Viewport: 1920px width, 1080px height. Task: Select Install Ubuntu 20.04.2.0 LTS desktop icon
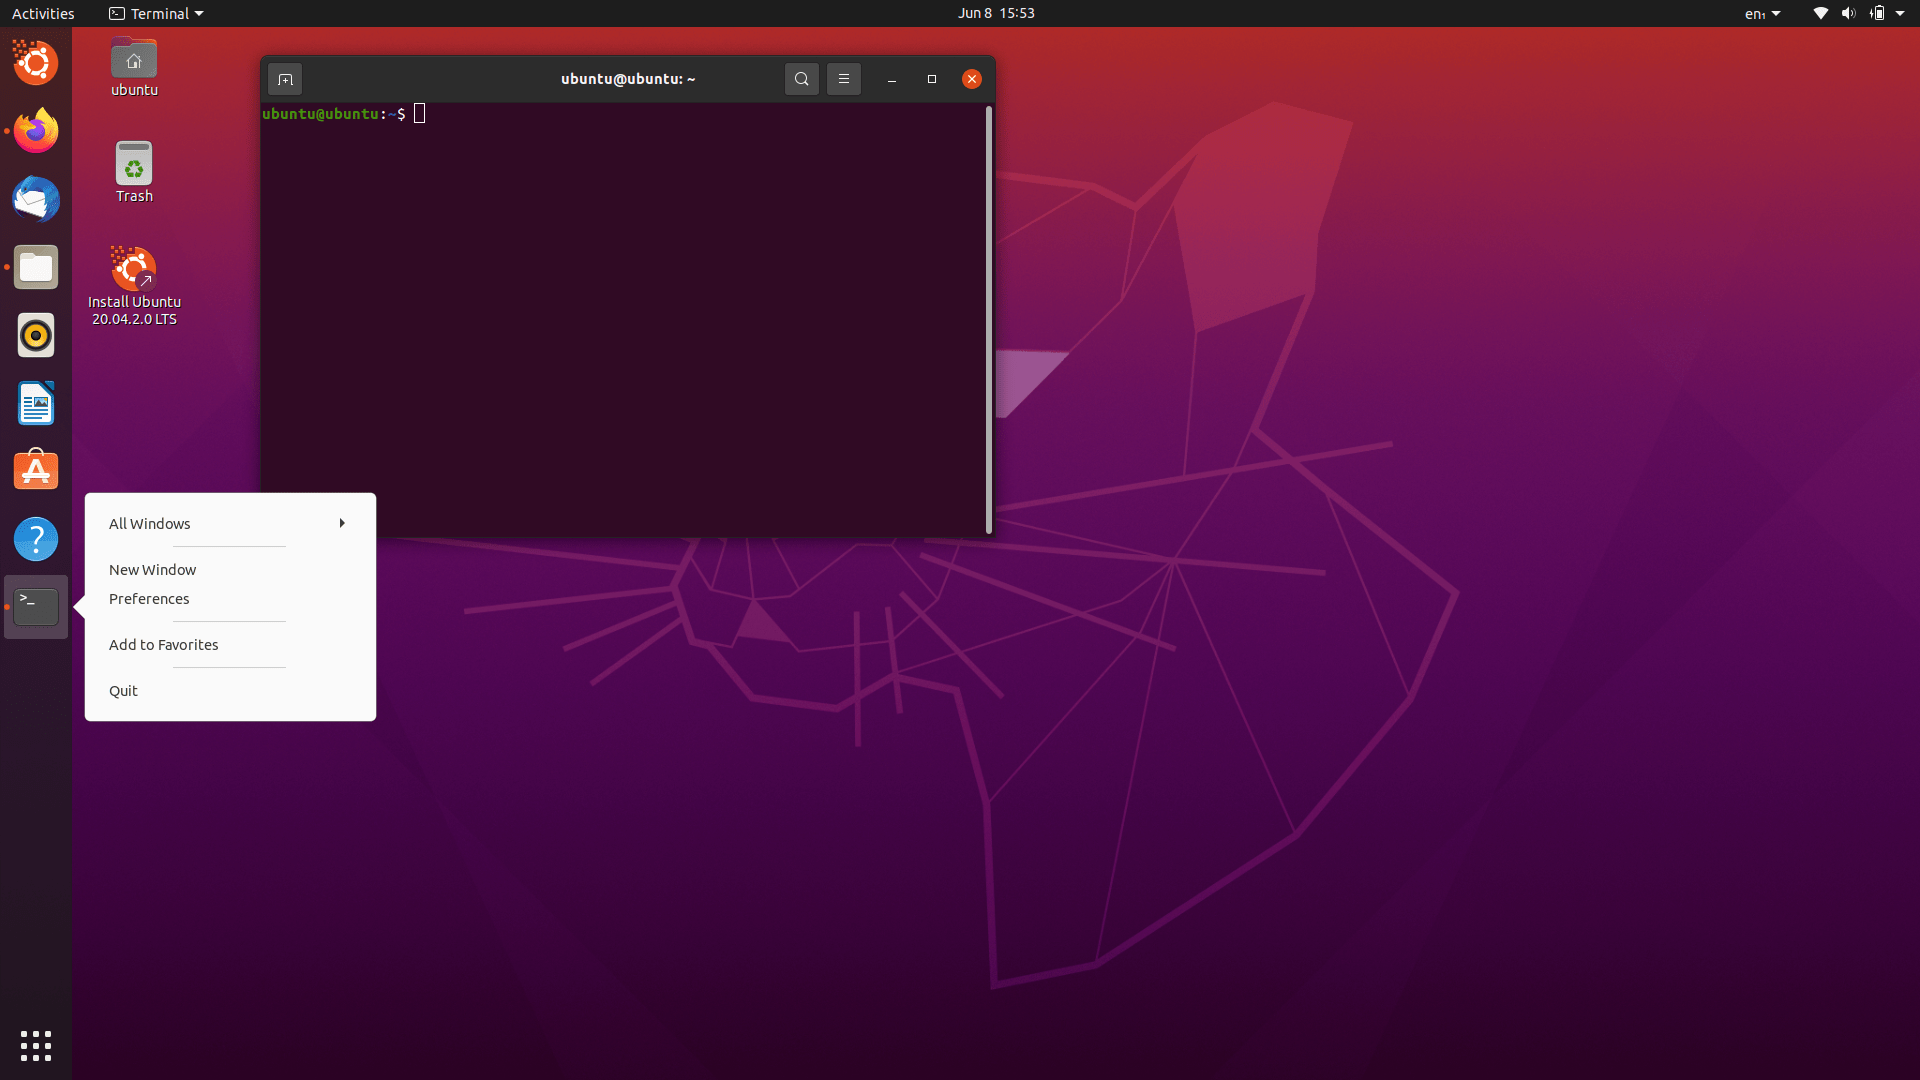(134, 286)
